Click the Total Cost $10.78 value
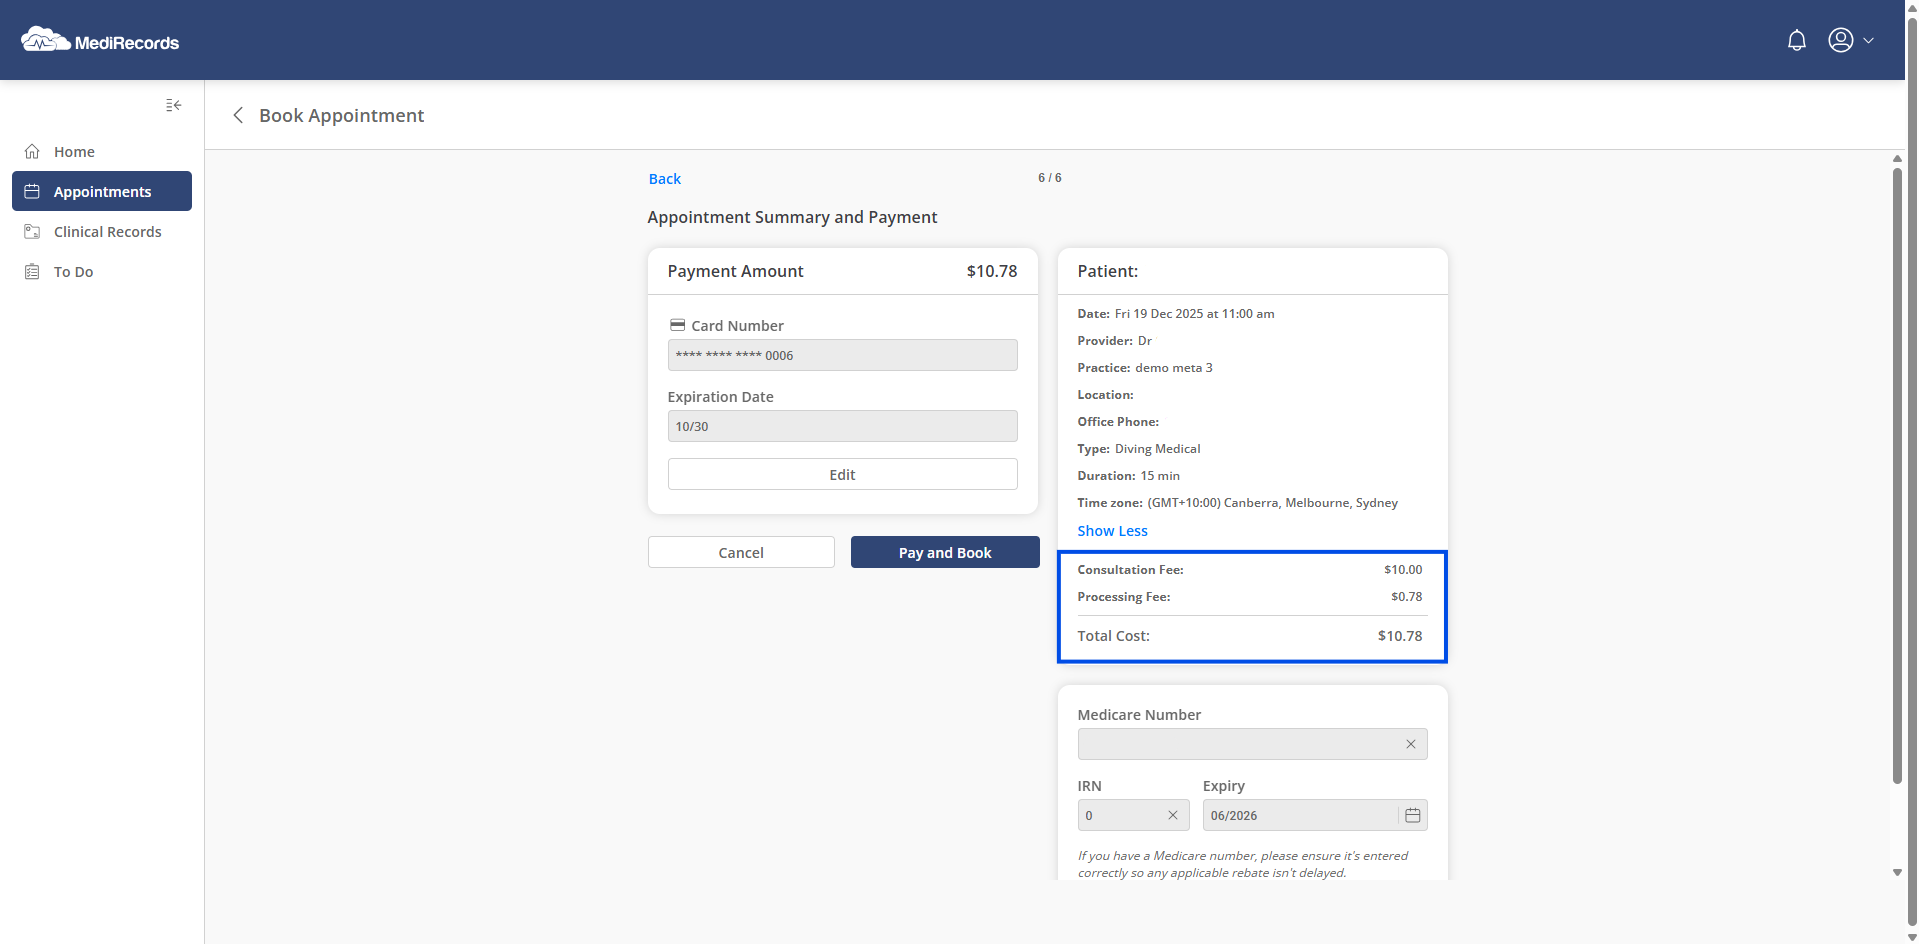This screenshot has height=944, width=1919. tap(1399, 636)
